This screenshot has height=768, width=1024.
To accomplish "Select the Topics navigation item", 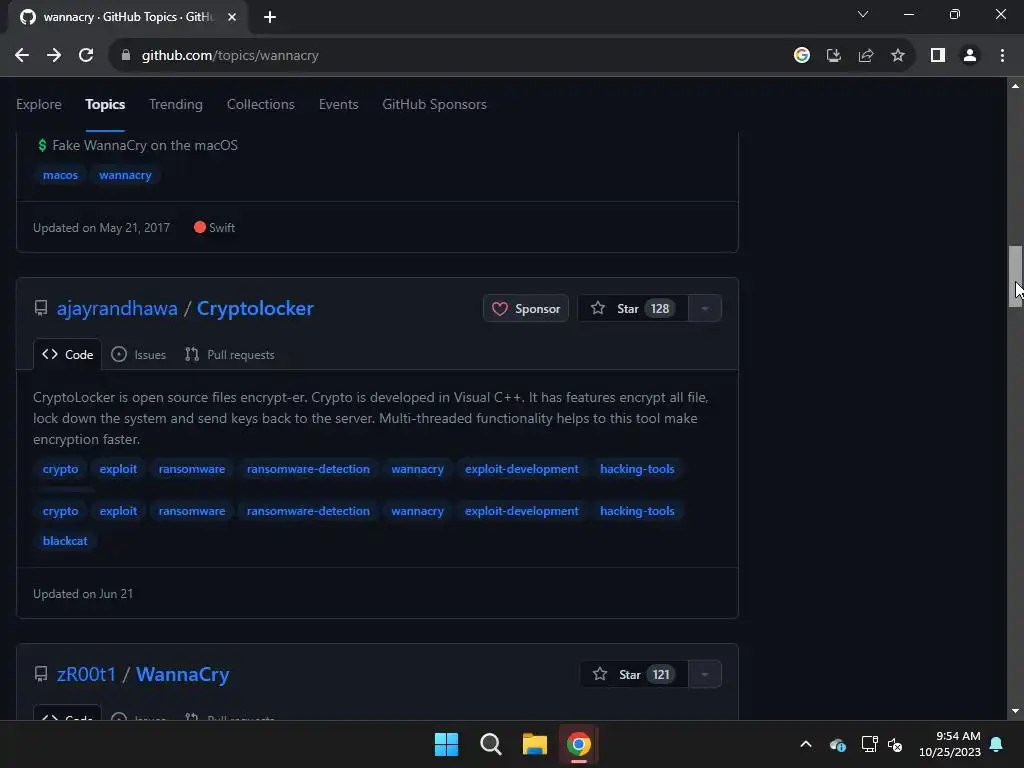I will click(105, 104).
